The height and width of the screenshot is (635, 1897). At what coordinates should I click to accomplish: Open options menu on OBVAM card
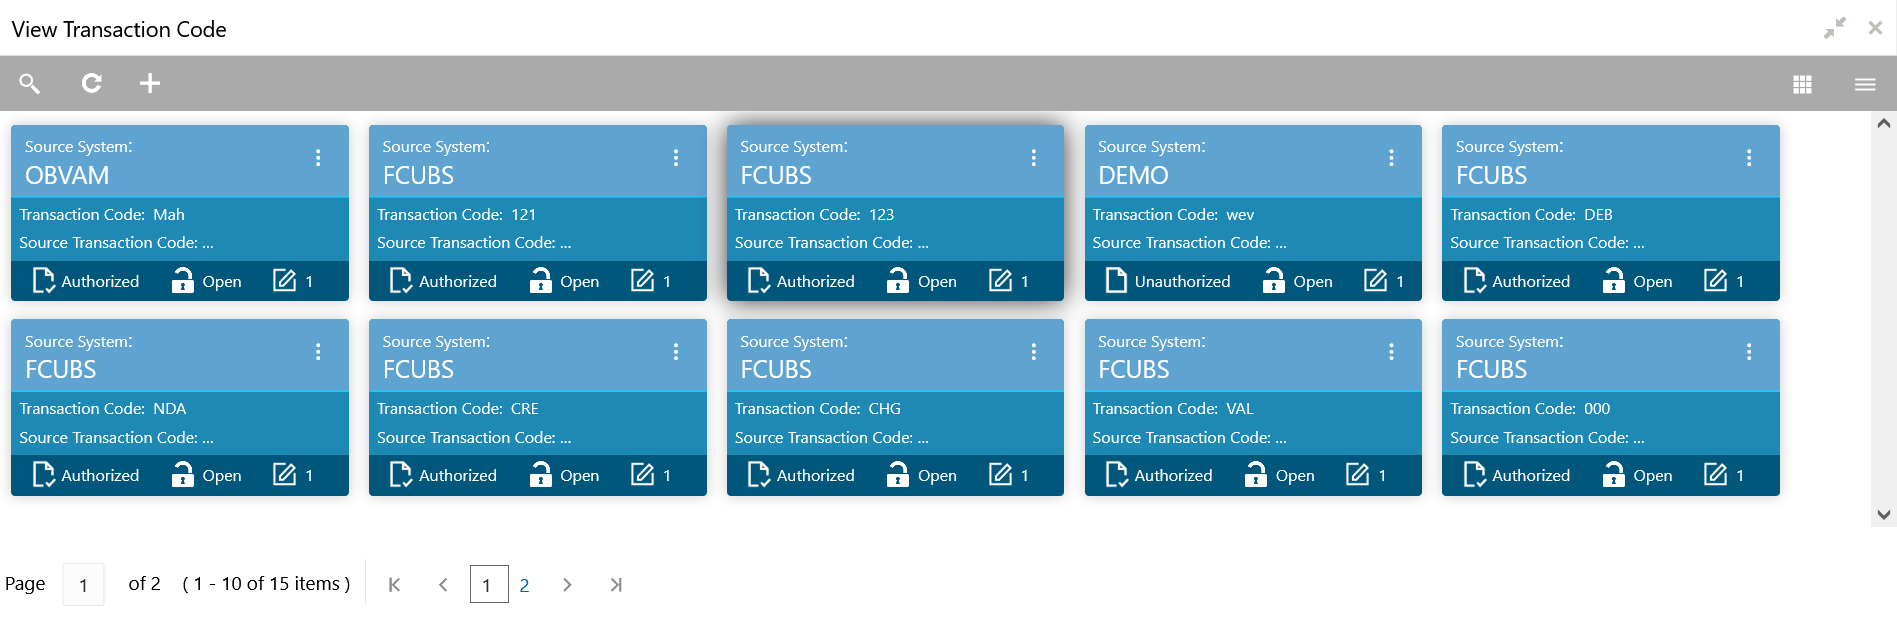pos(318,158)
